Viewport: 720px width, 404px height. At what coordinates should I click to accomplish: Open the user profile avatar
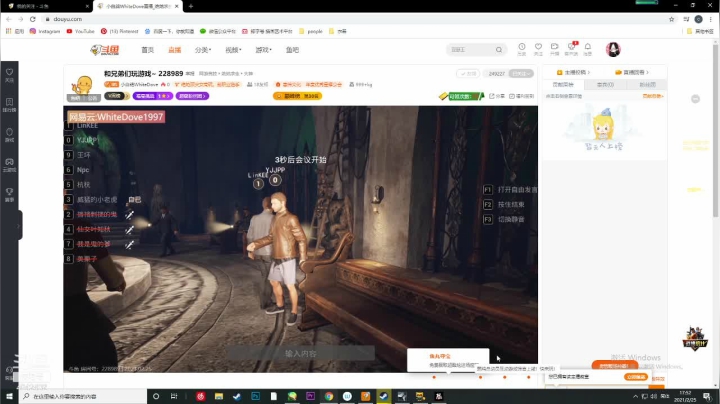point(613,49)
